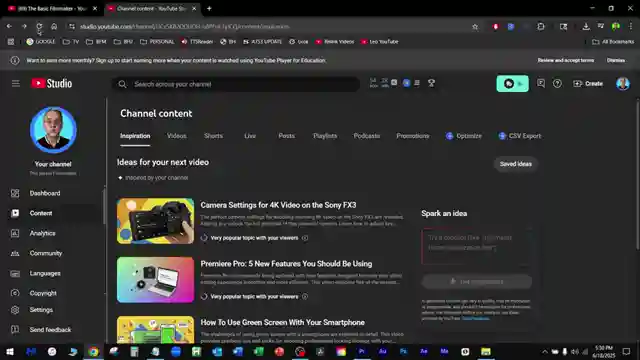Click the Spark an idea text box
This screenshot has height=360, width=640.
[x=477, y=247]
